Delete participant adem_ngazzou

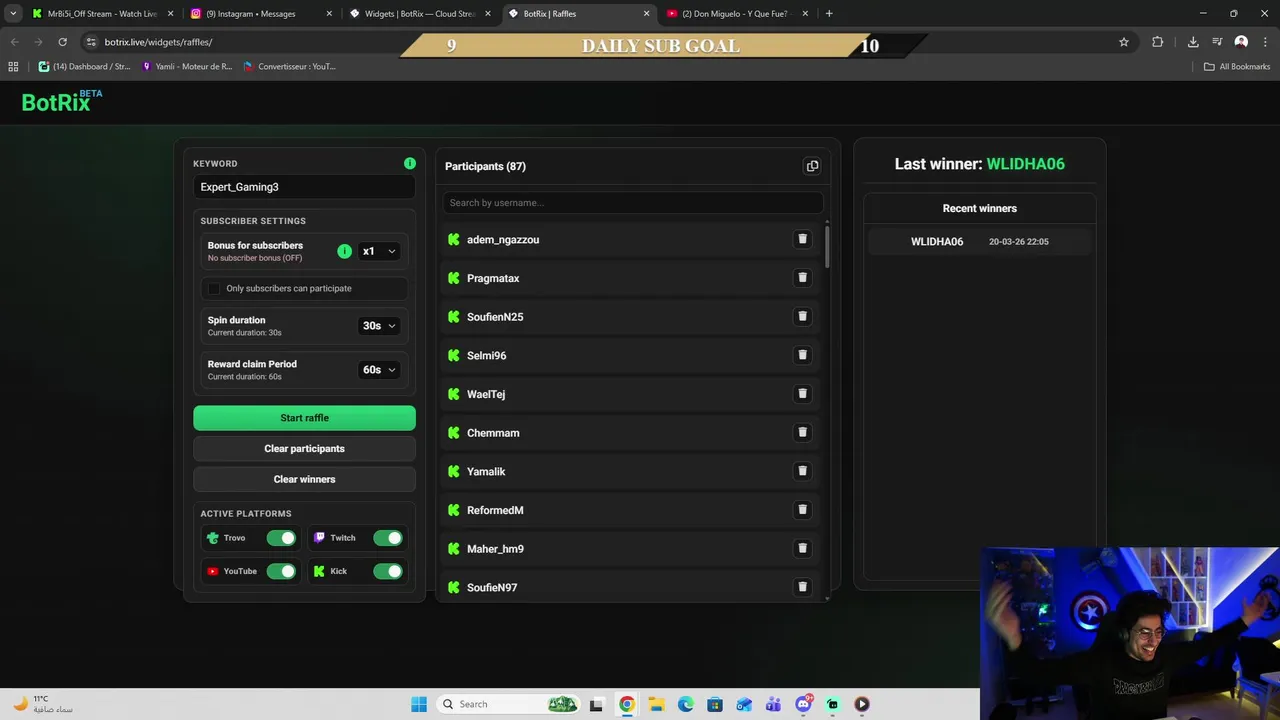tap(802, 239)
